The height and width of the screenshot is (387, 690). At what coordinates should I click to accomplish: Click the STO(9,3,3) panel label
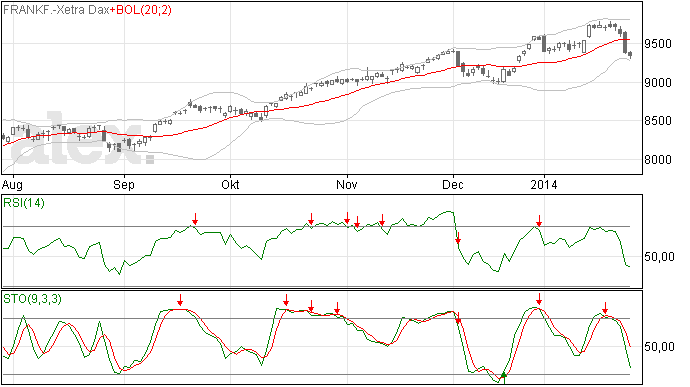32,299
